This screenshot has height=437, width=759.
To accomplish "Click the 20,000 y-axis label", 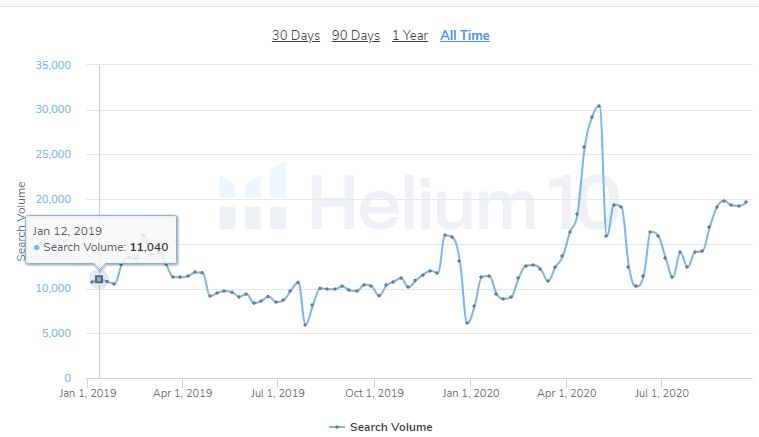I will [52, 199].
